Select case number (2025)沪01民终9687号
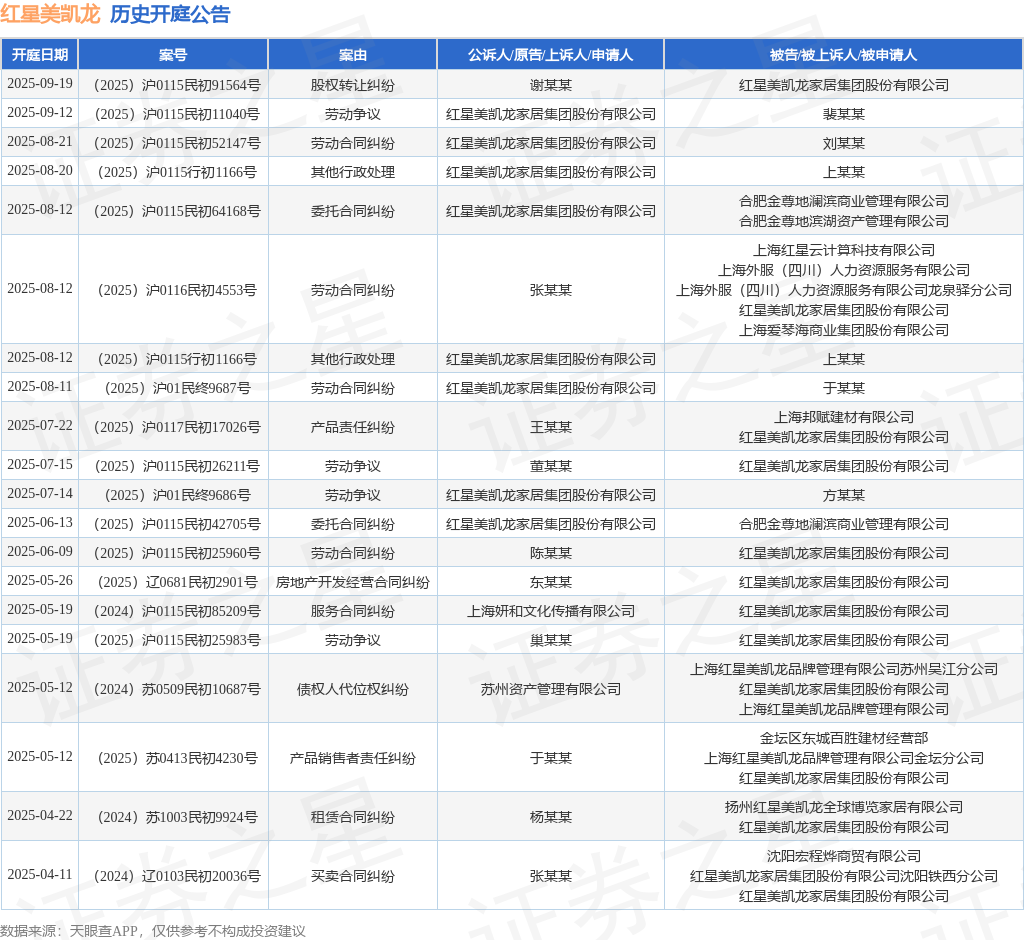 (x=173, y=388)
